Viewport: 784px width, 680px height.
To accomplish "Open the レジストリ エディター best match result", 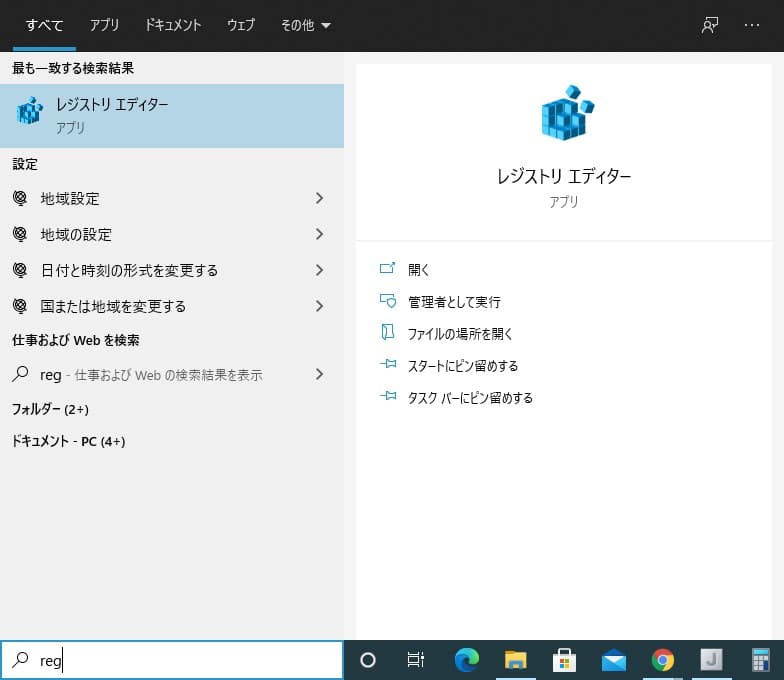I will point(172,116).
